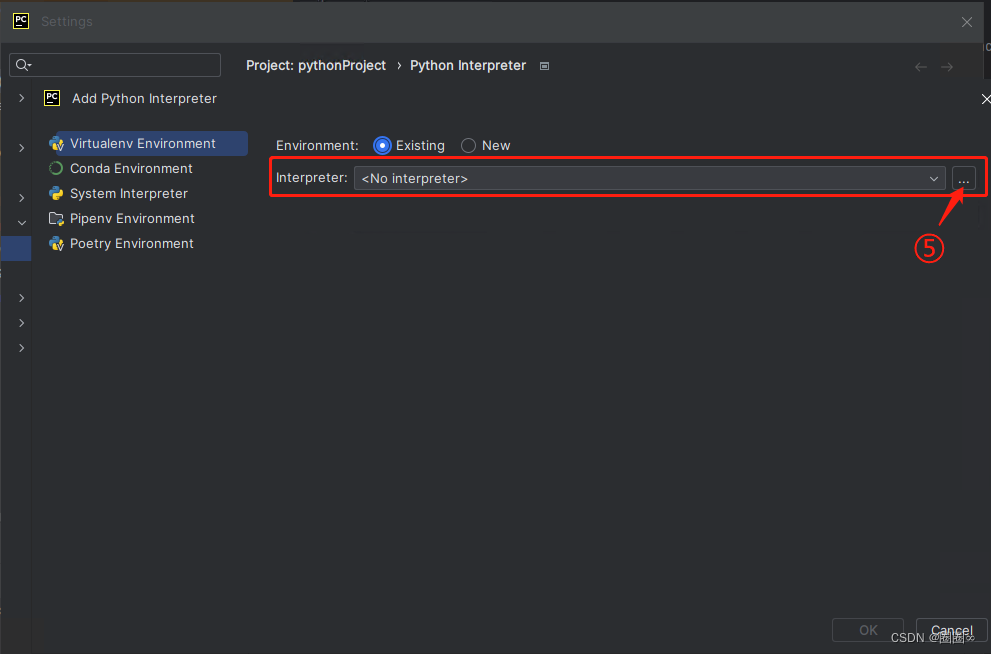This screenshot has height=654, width=991.
Task: Expand the last settings tree chevron
Action: (x=21, y=348)
